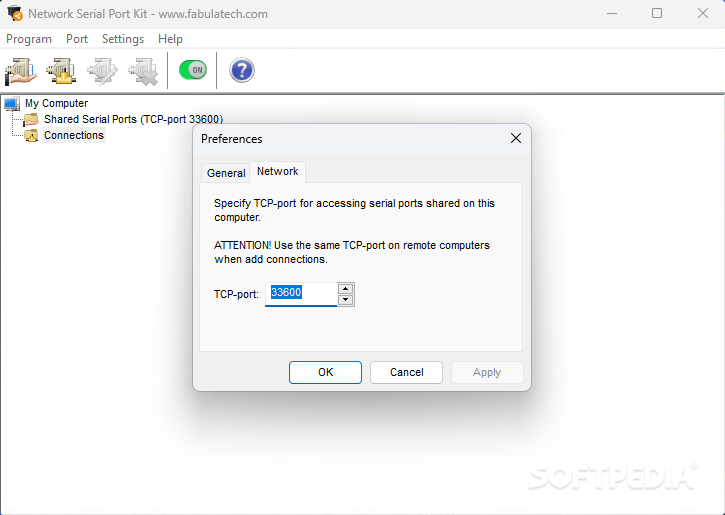
Task: Open the Help menu
Action: click(x=170, y=39)
